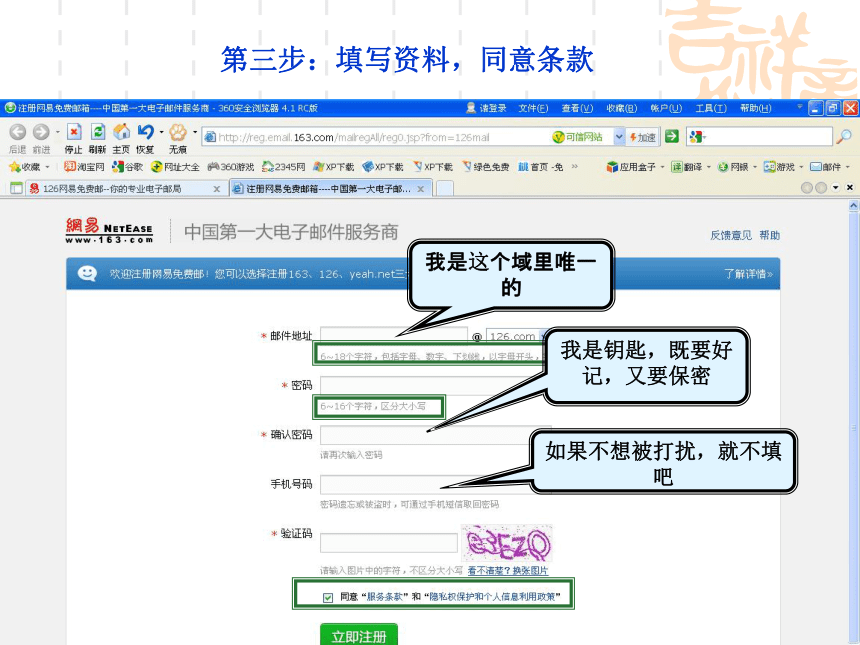
Task: Stop page loading with the 停止 icon
Action: (x=73, y=132)
